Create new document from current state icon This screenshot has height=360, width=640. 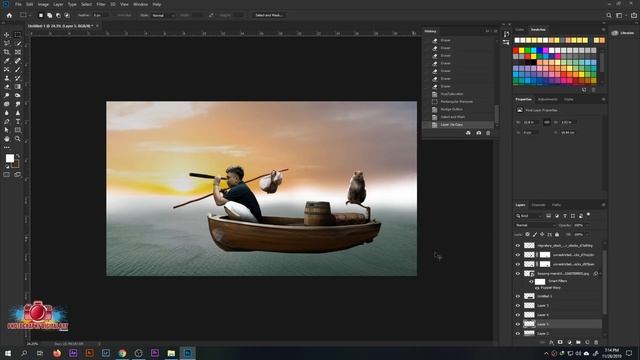tap(468, 133)
